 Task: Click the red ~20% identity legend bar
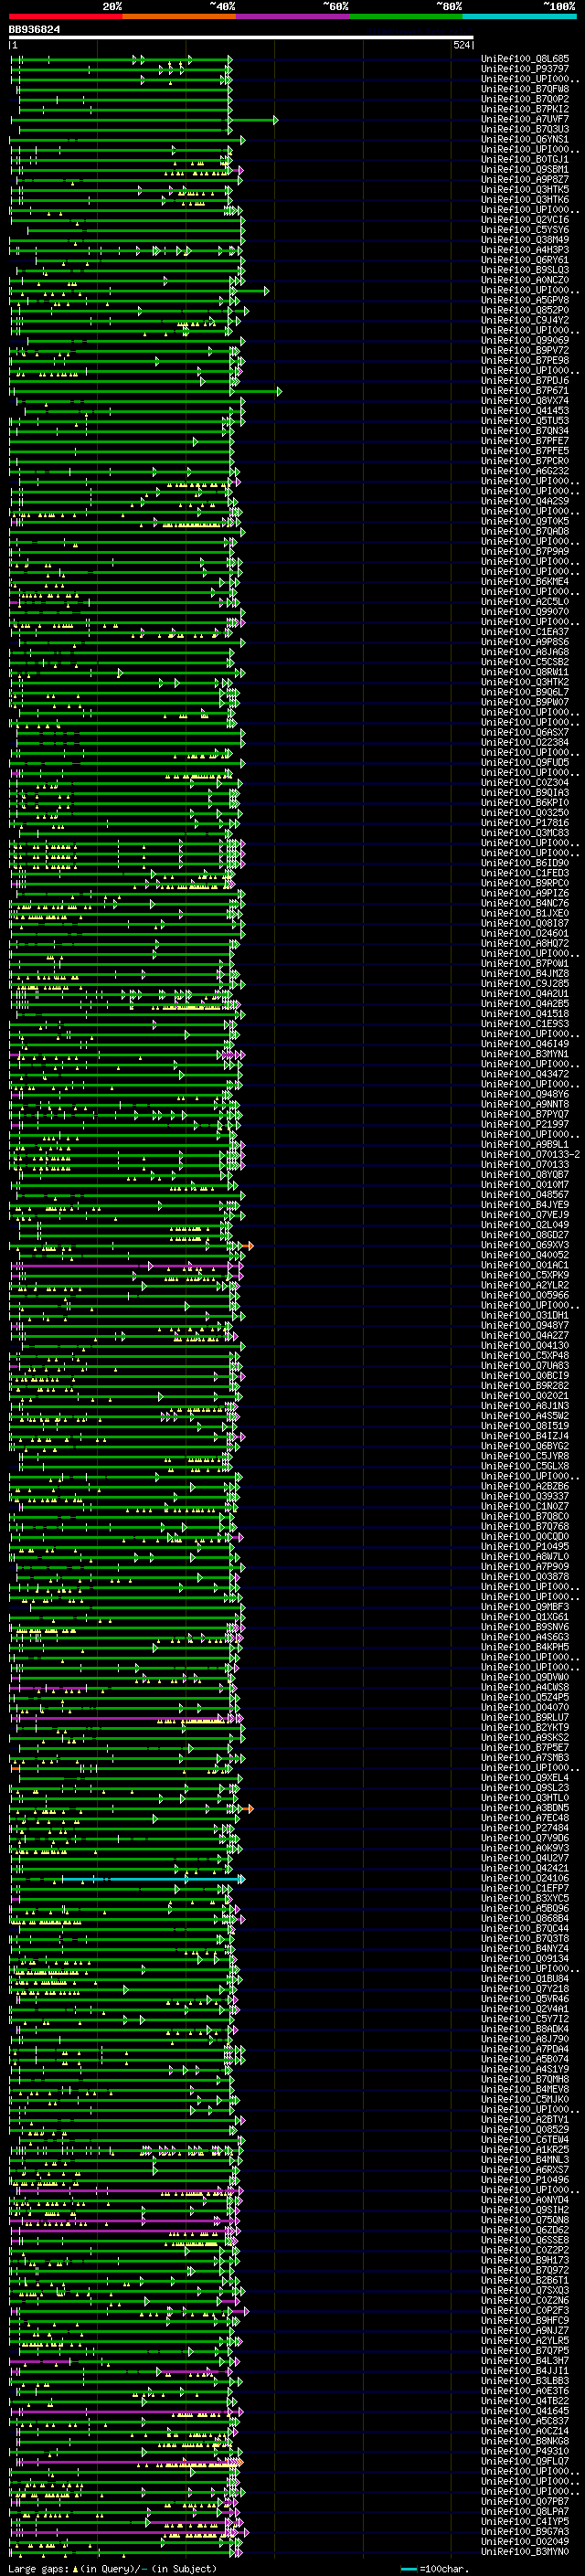(x=65, y=16)
